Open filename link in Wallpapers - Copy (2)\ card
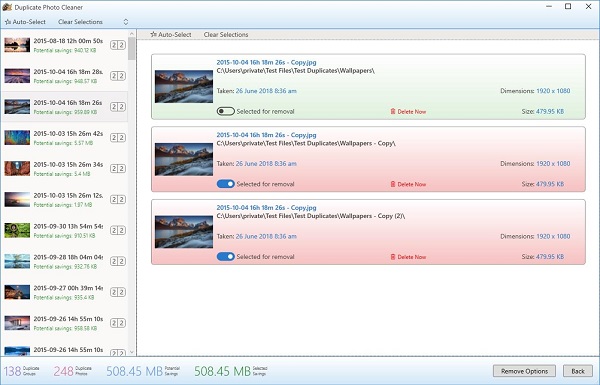The width and height of the screenshot is (600, 385). [266, 208]
